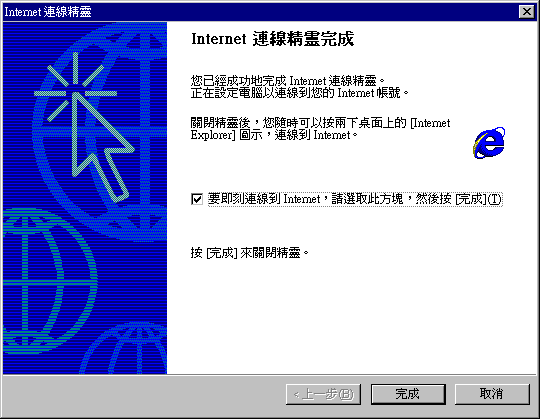The image size is (540, 419).
Task: Click the small globe at banner bottom
Action: 126,348
